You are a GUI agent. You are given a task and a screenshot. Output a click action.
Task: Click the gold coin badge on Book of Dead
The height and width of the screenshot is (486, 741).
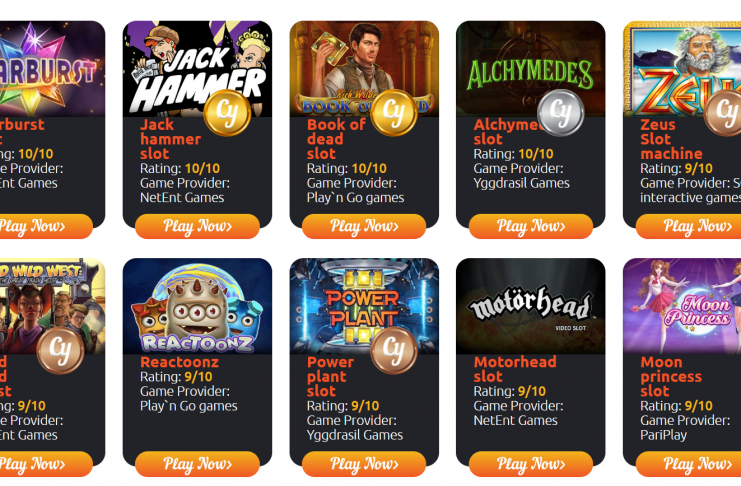click(x=394, y=113)
